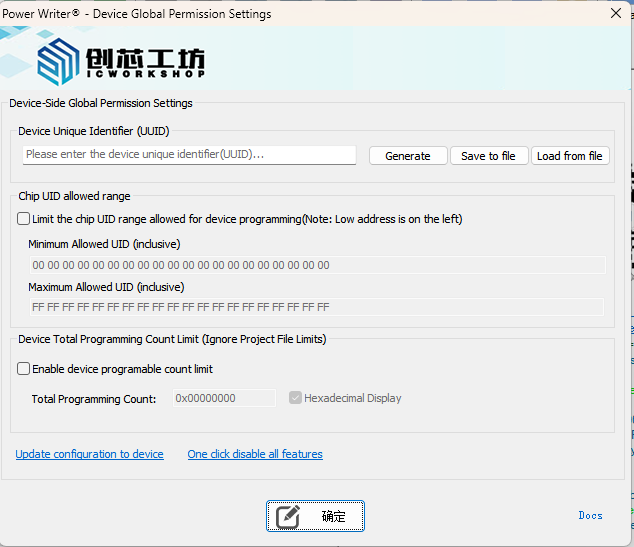
Task: Click the confirm 确定 button
Action: coord(315,516)
